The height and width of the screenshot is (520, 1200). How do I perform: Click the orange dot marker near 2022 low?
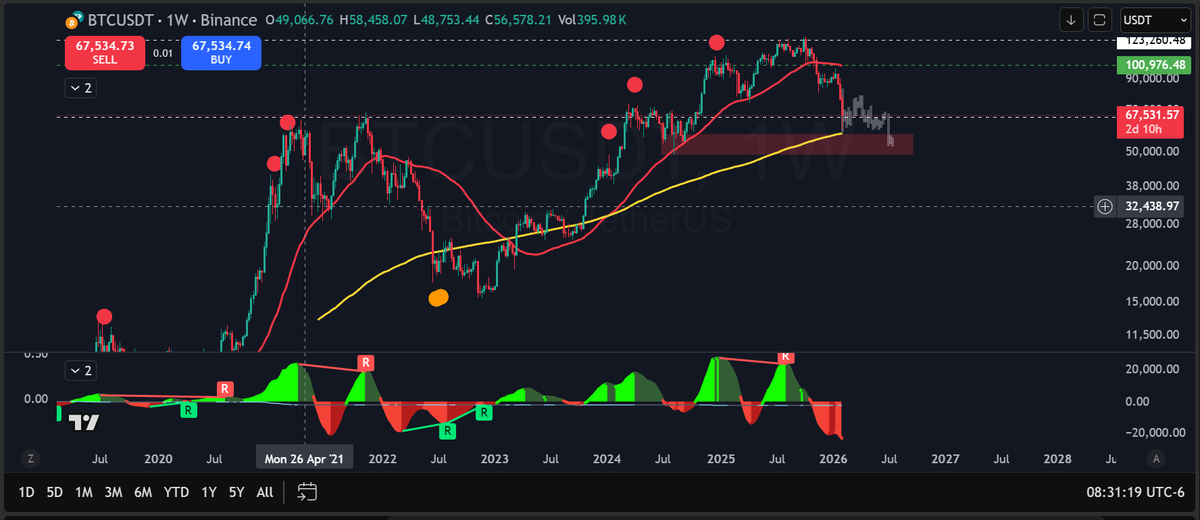point(438,297)
